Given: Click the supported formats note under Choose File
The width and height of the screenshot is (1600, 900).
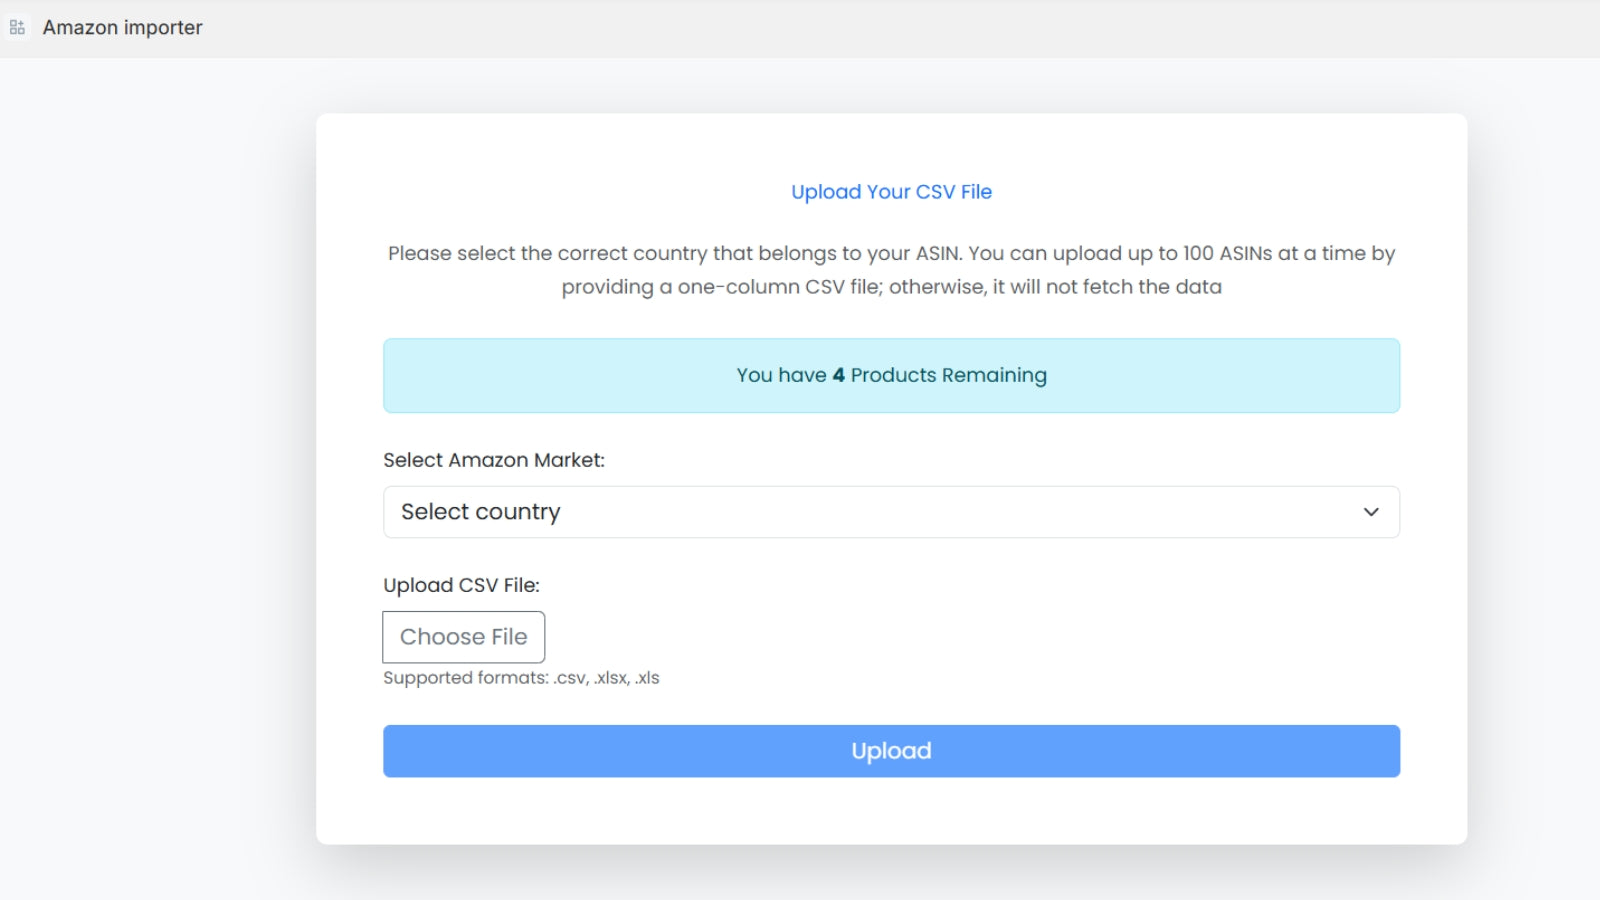Looking at the screenshot, I should (x=521, y=677).
